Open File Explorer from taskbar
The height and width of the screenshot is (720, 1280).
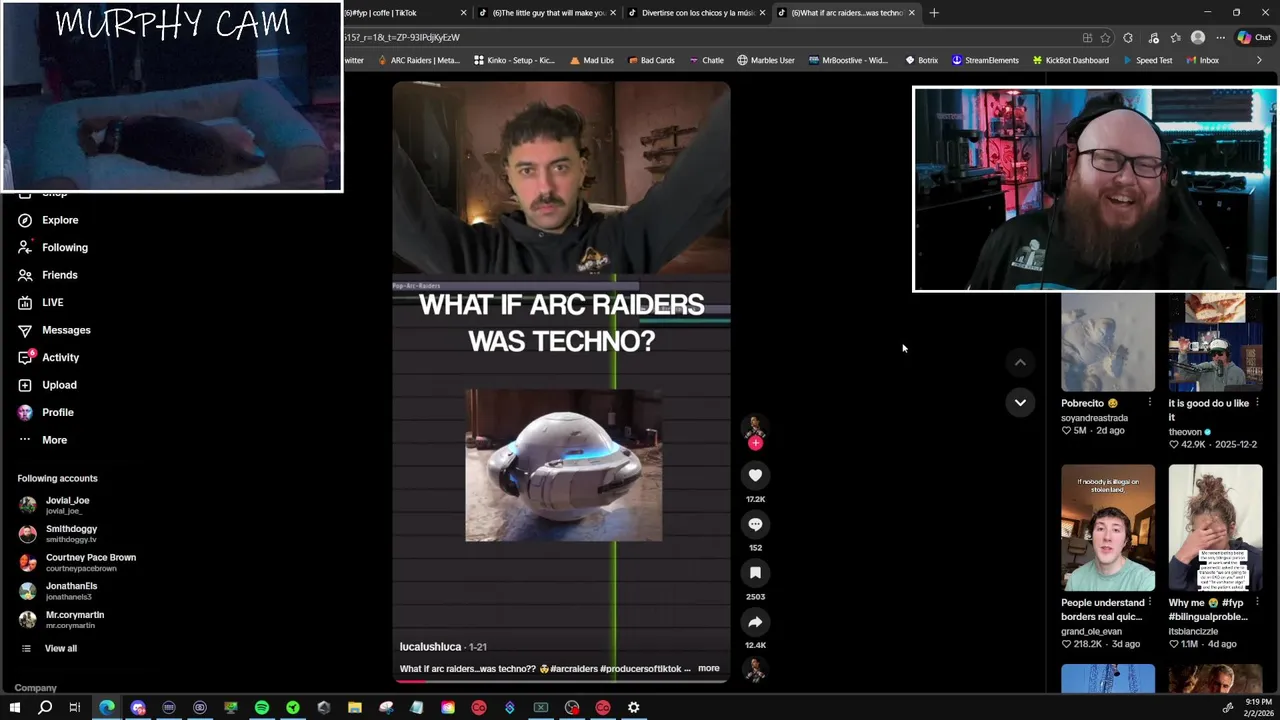coord(355,707)
